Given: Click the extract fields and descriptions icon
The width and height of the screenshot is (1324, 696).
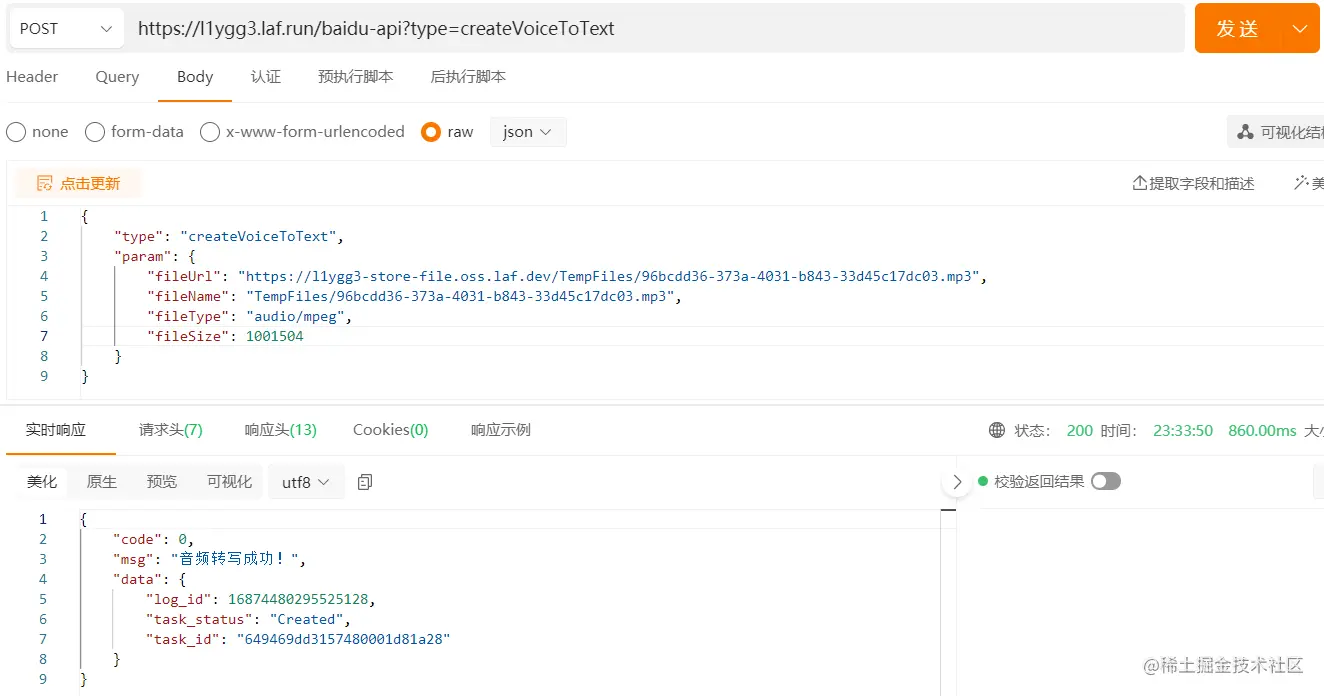Looking at the screenshot, I should [1139, 183].
